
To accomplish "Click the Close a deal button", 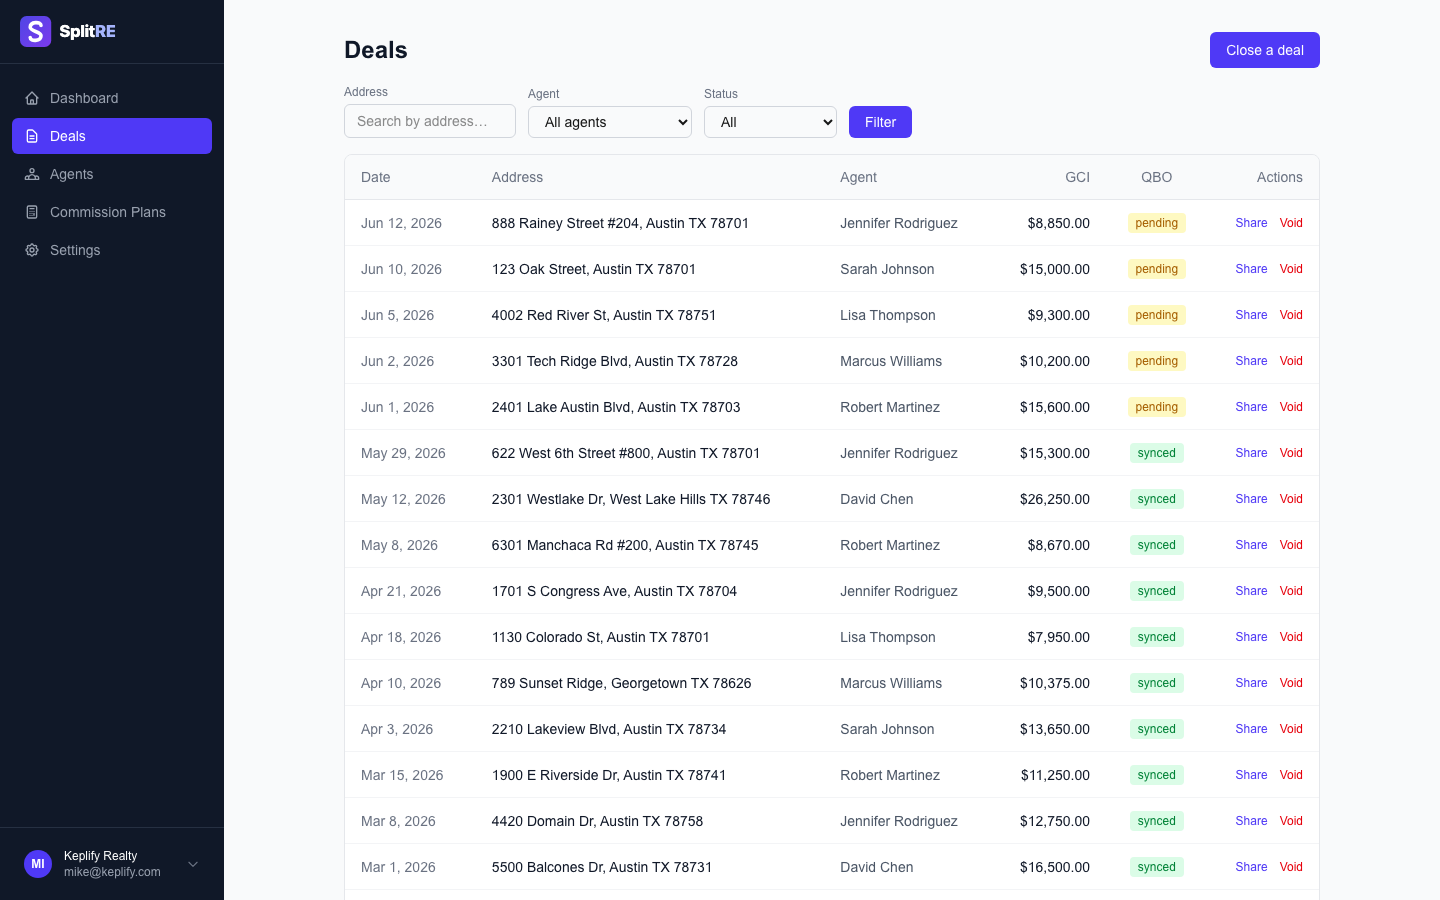I will pos(1265,50).
